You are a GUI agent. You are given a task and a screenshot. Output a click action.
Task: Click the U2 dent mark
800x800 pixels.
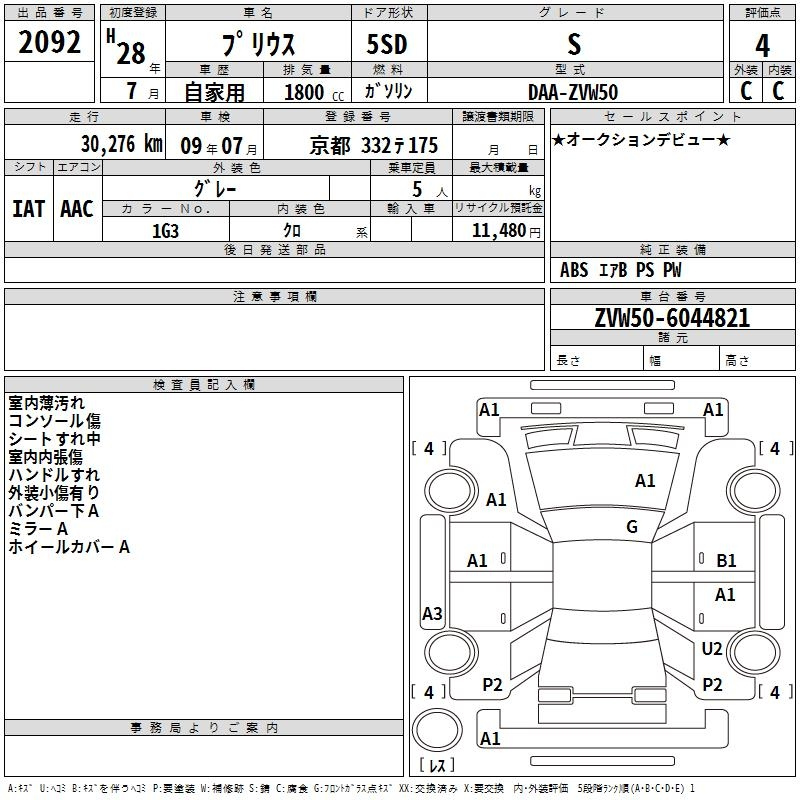[712, 649]
